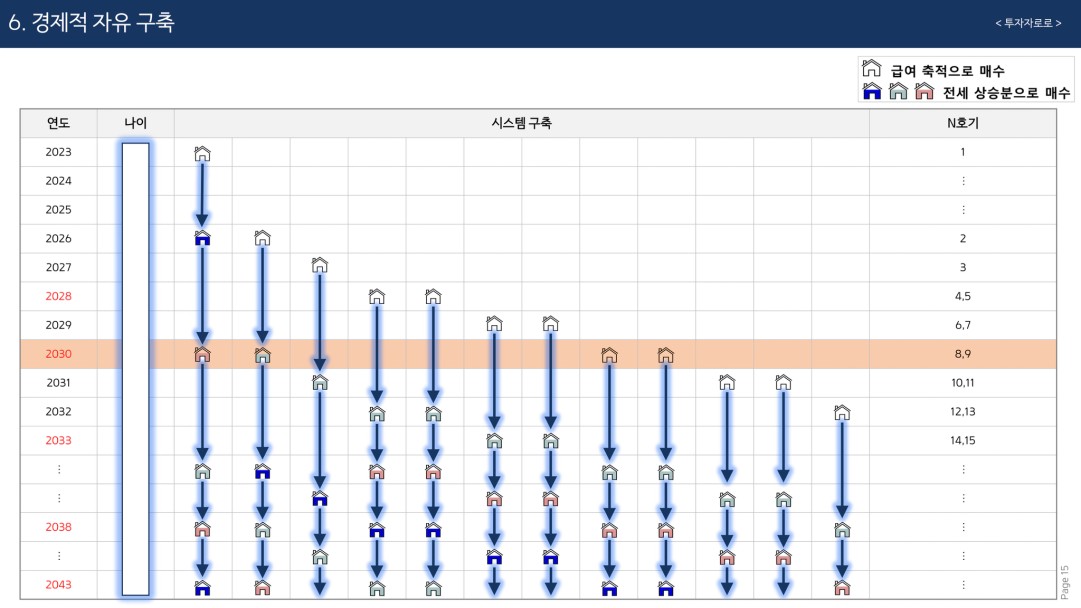
Task: Select the white house icon in the 2032 row
Action: click(x=842, y=412)
